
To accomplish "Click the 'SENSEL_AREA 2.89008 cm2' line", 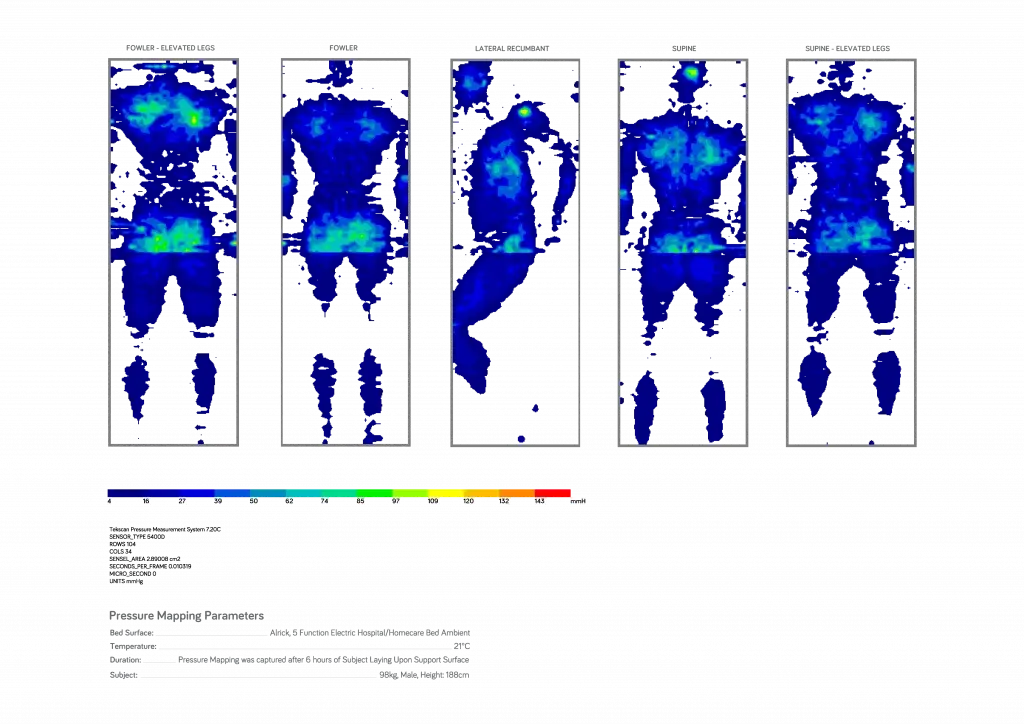I will (x=144, y=559).
